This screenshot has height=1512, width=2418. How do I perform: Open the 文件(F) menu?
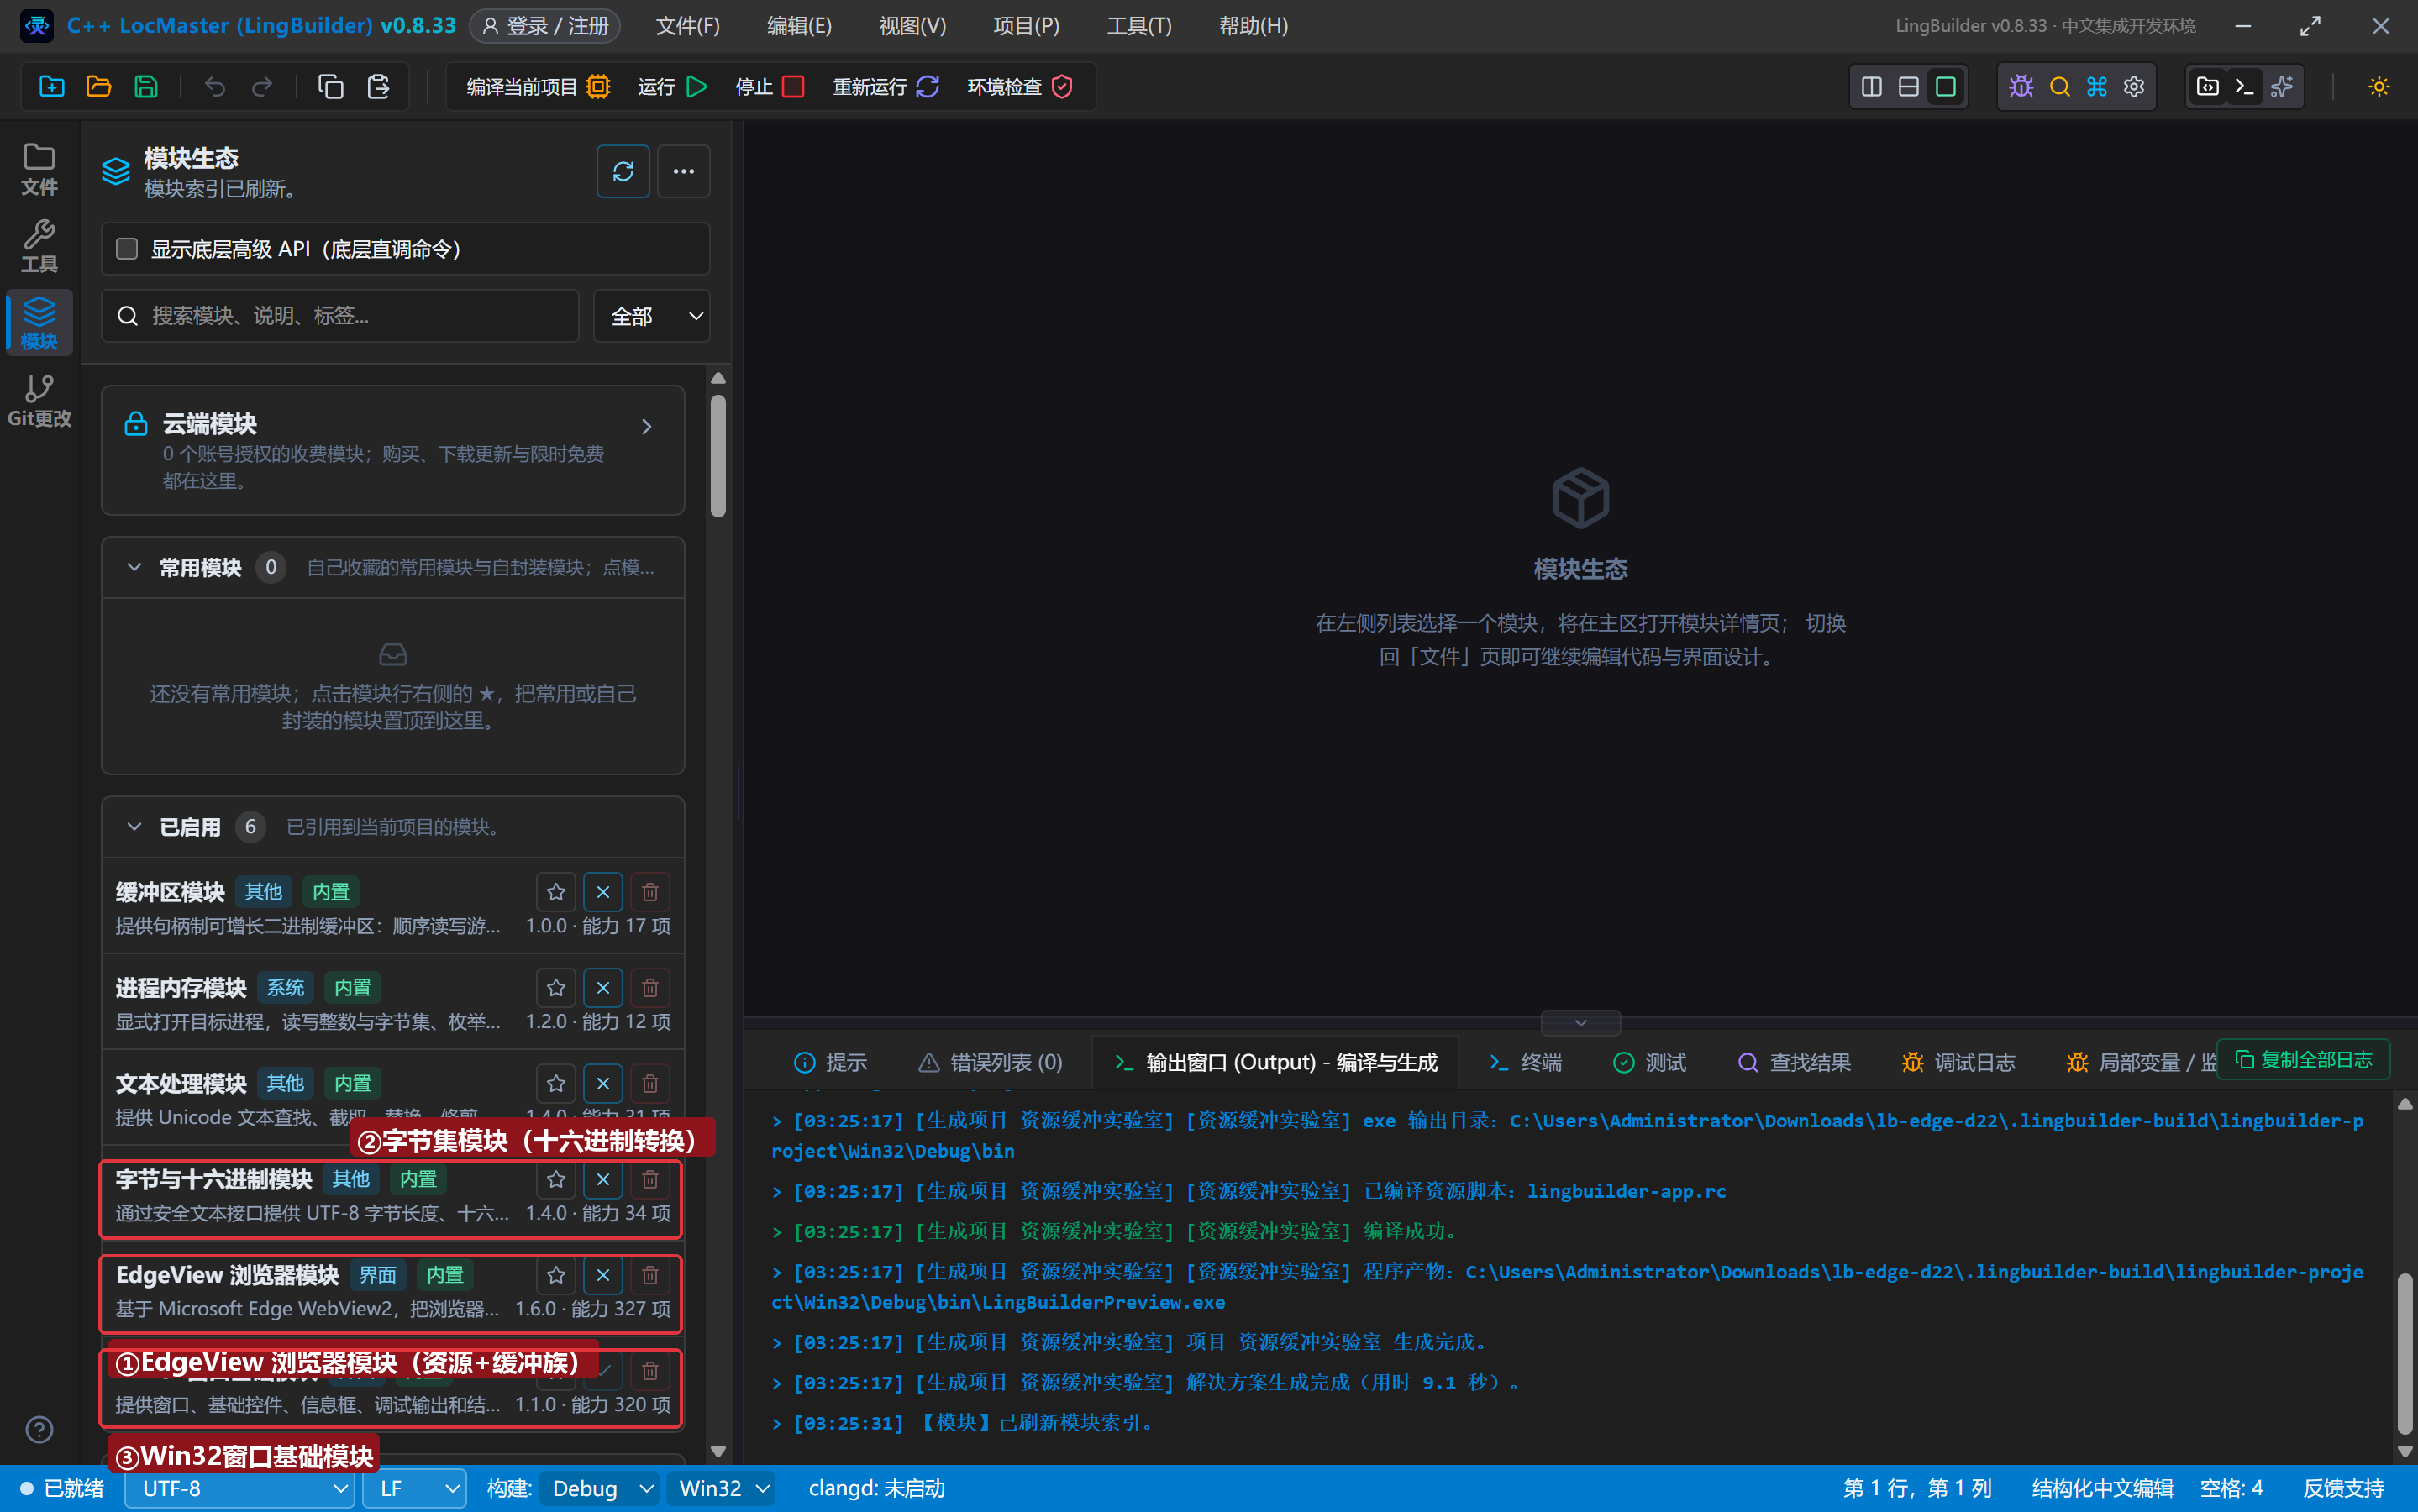688,26
